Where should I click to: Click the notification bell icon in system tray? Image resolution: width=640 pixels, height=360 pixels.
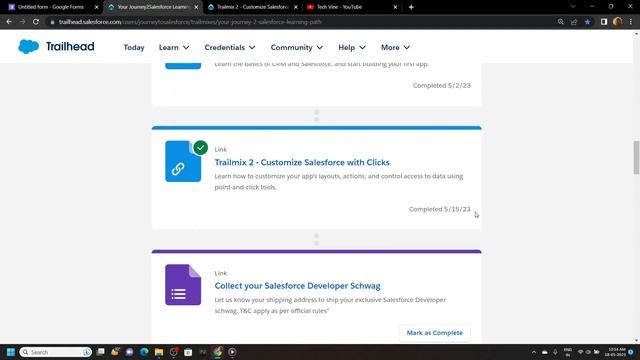pyautogui.click(x=631, y=352)
